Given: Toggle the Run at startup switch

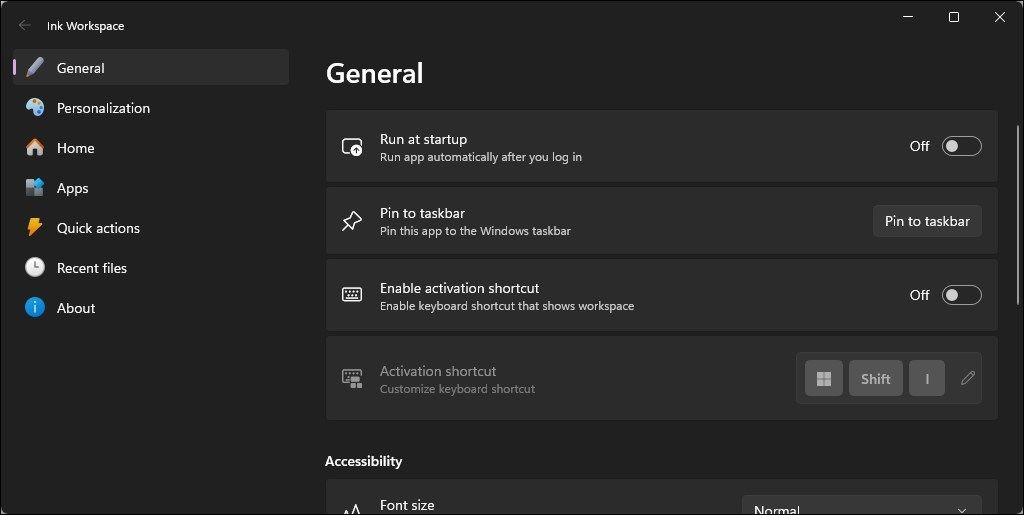Looking at the screenshot, I should point(961,146).
